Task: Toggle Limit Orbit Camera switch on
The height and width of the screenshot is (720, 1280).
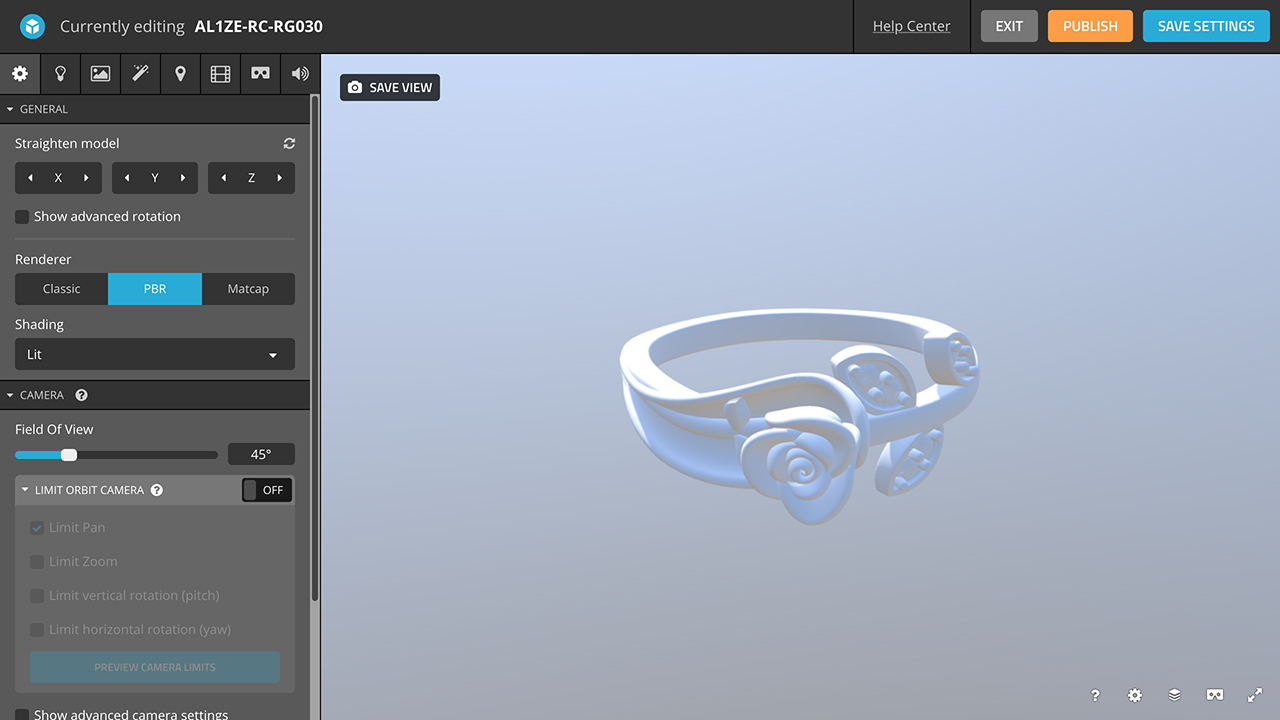Action: click(266, 490)
